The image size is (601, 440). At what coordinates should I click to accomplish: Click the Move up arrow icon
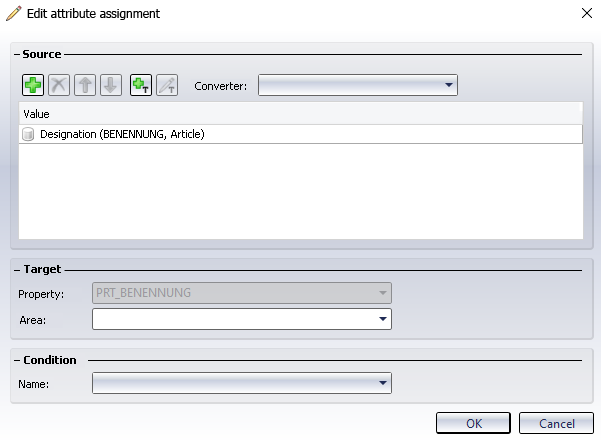pos(85,85)
